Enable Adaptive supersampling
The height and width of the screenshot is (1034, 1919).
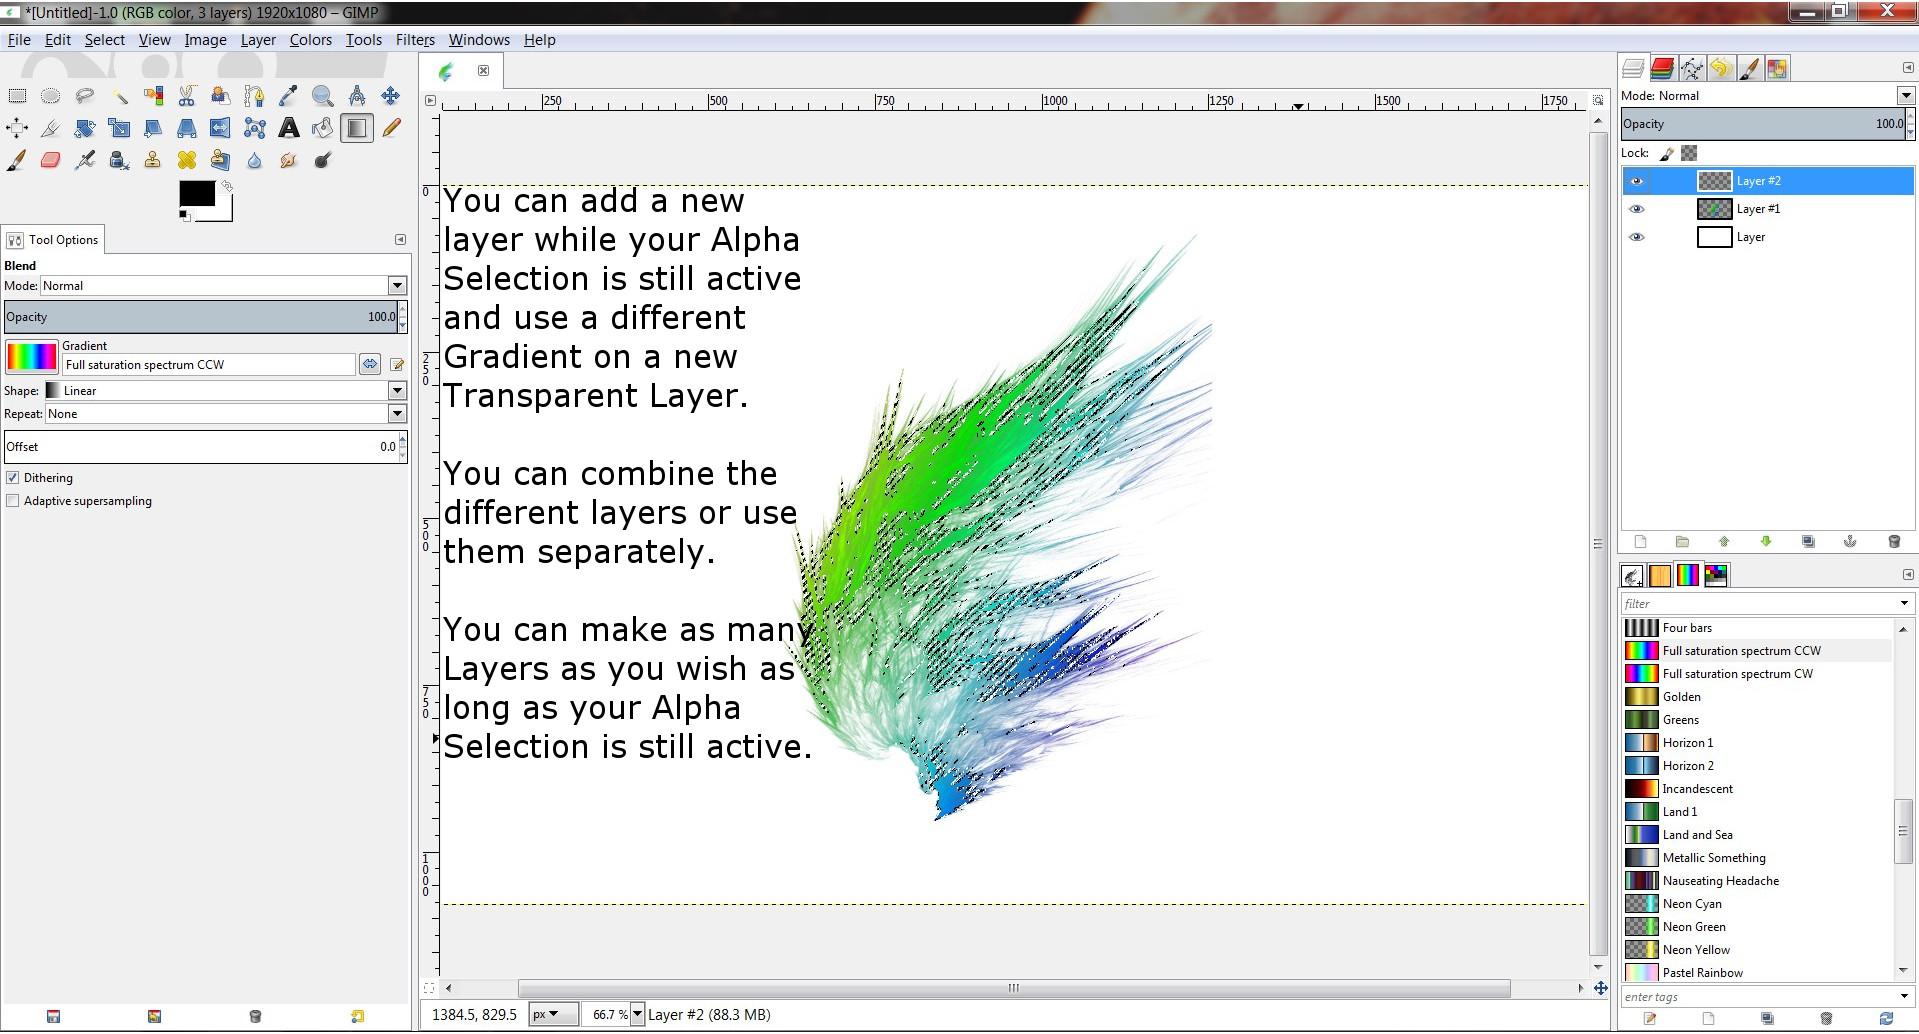13,501
